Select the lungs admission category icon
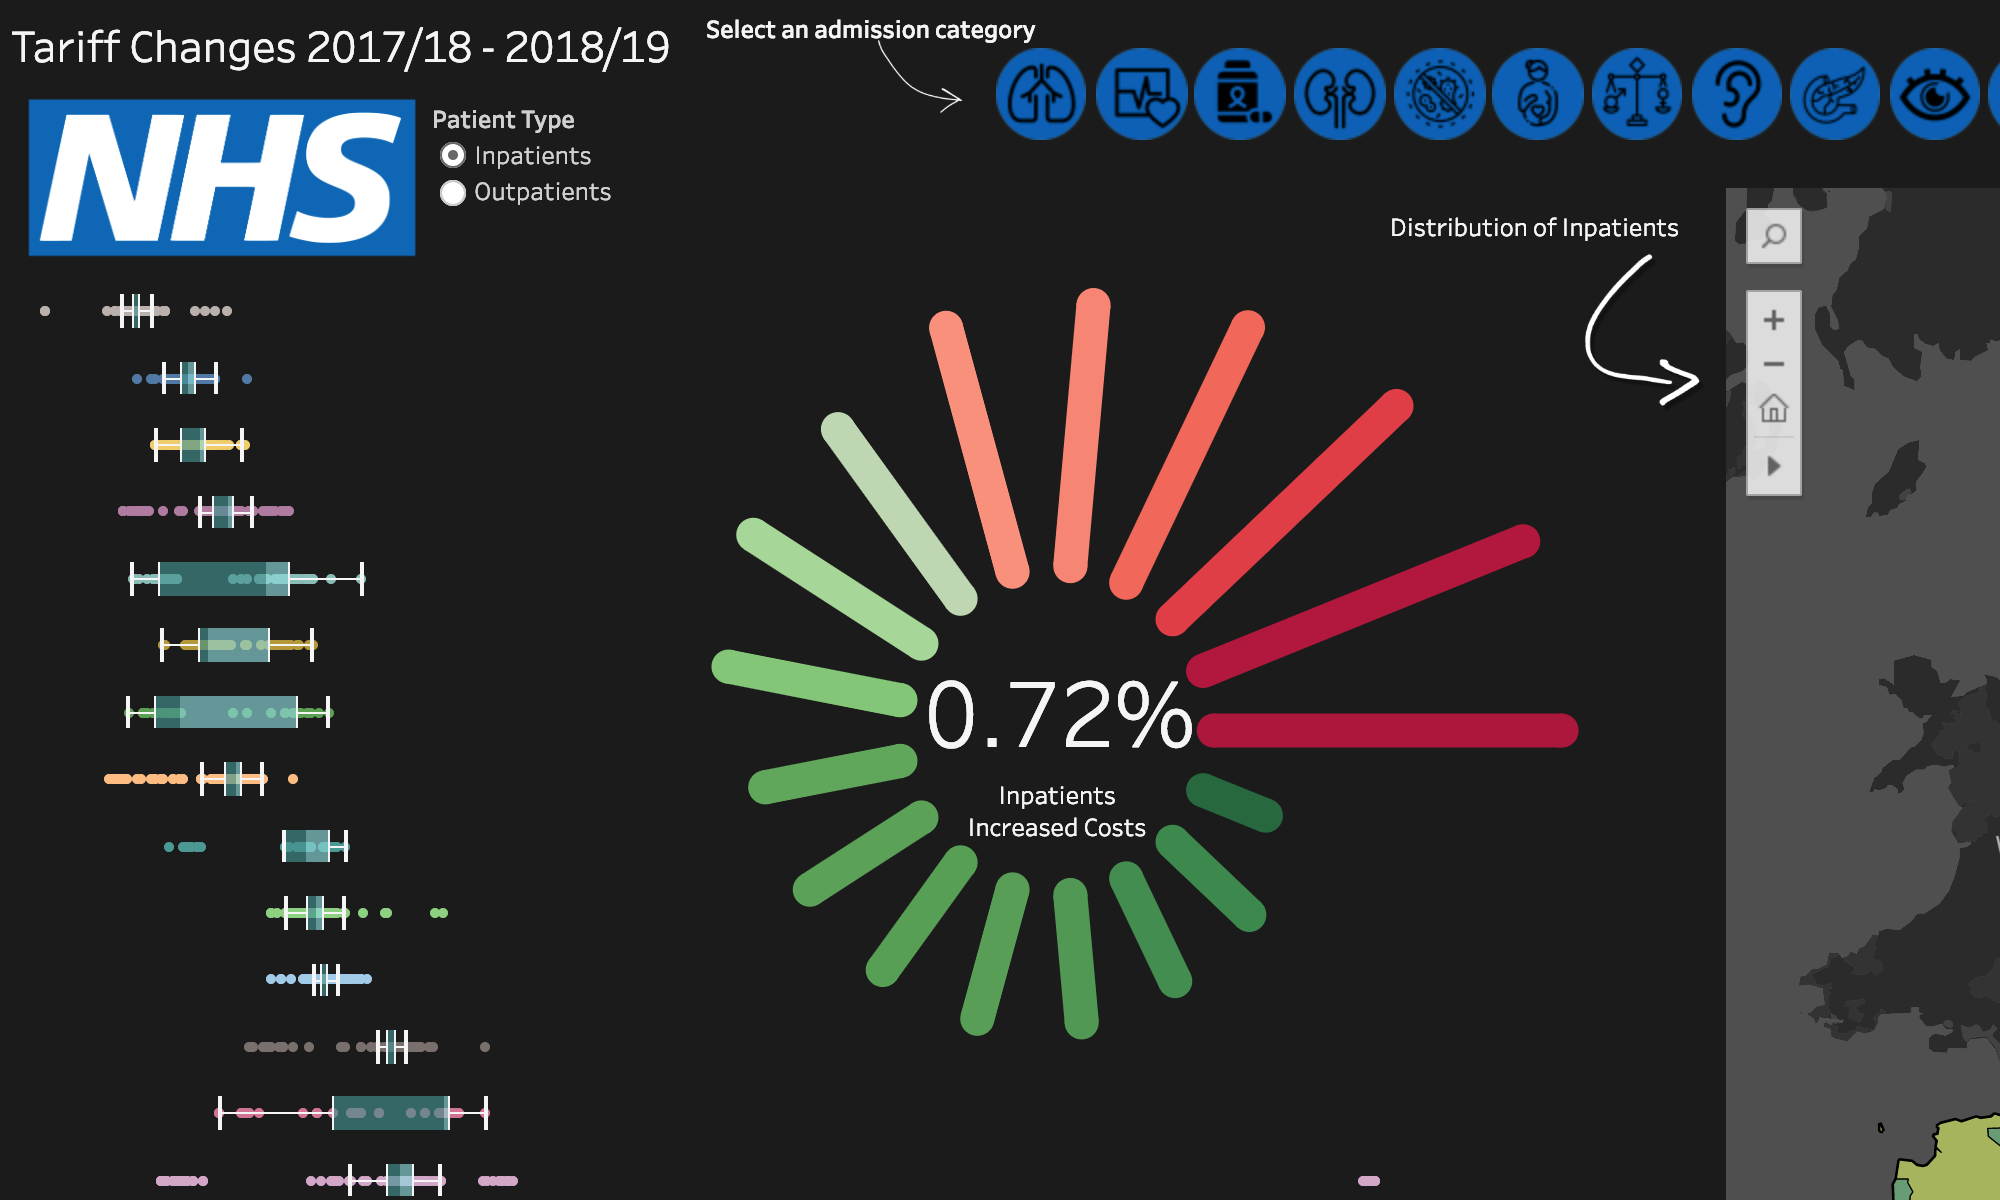The image size is (2000, 1200). 1041,94
